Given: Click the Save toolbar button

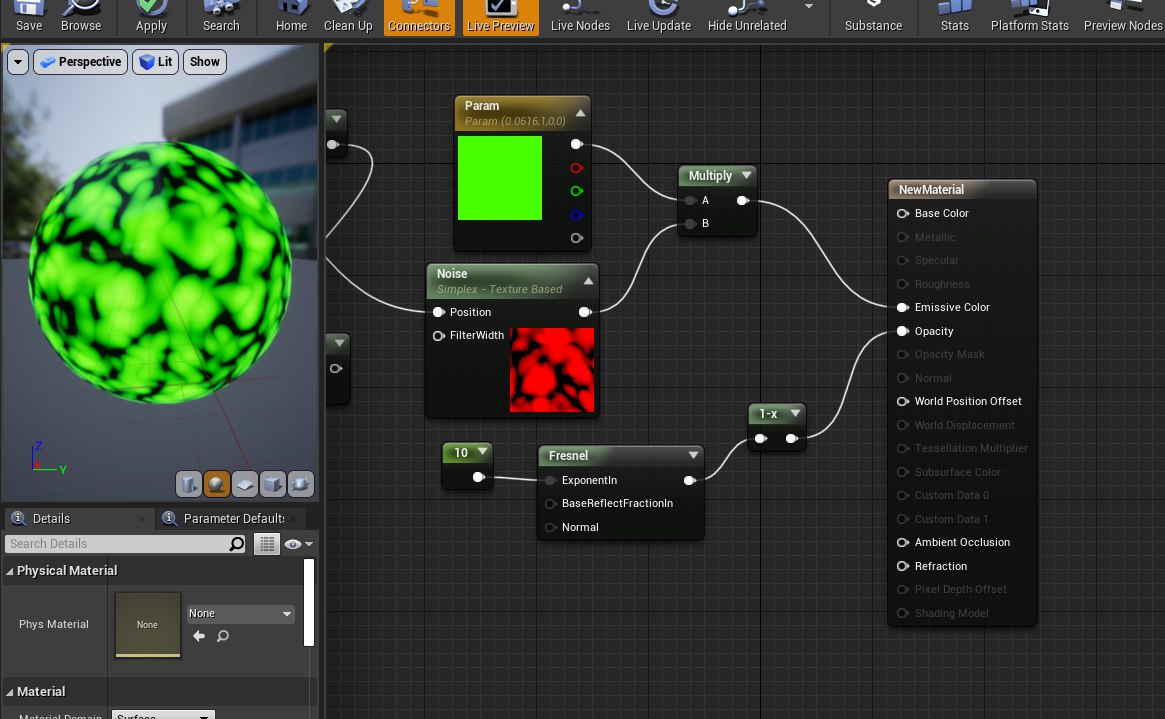Looking at the screenshot, I should click(x=29, y=17).
